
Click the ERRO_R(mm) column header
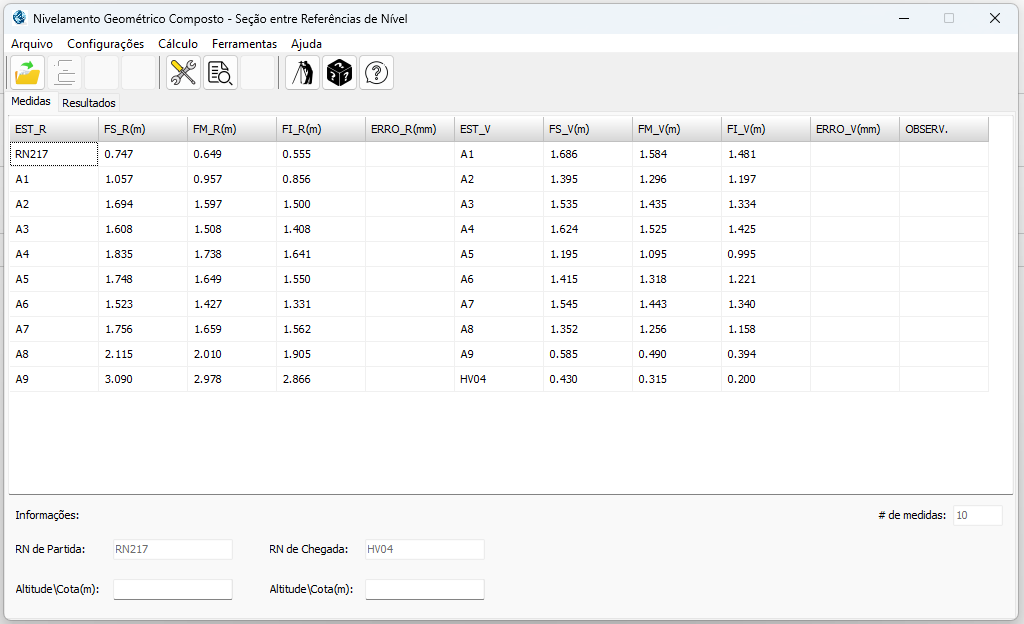(409, 129)
